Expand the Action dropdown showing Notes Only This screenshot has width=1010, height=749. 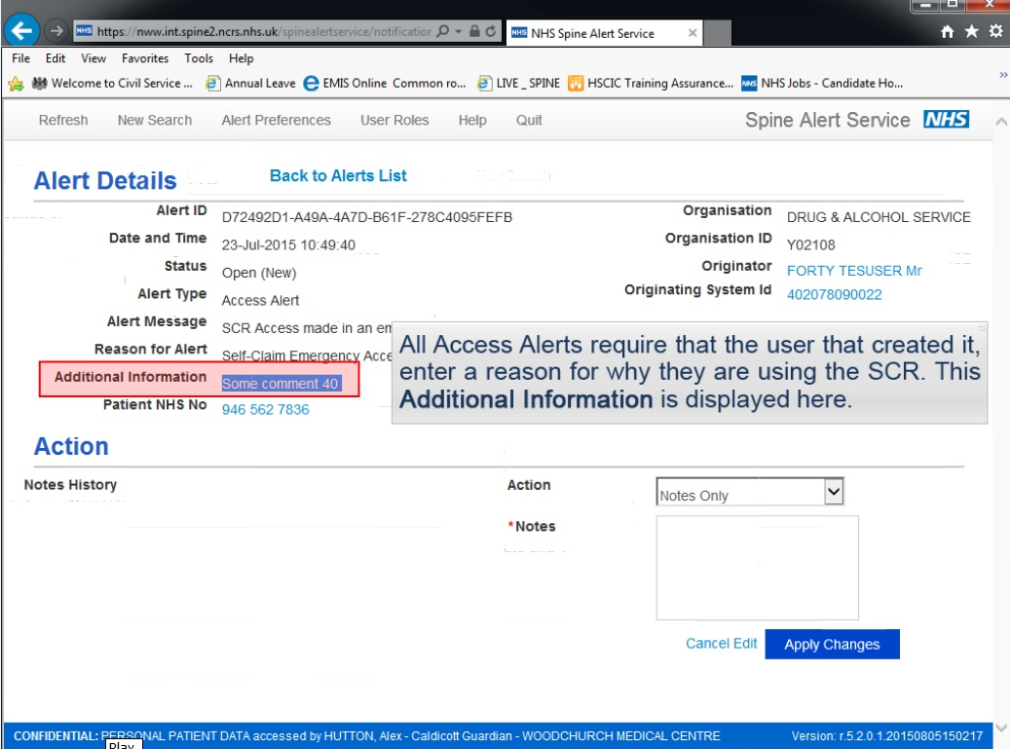[x=833, y=492]
